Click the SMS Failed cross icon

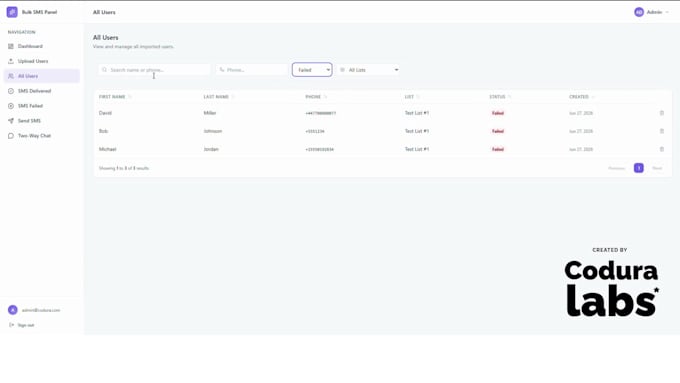pos(11,106)
